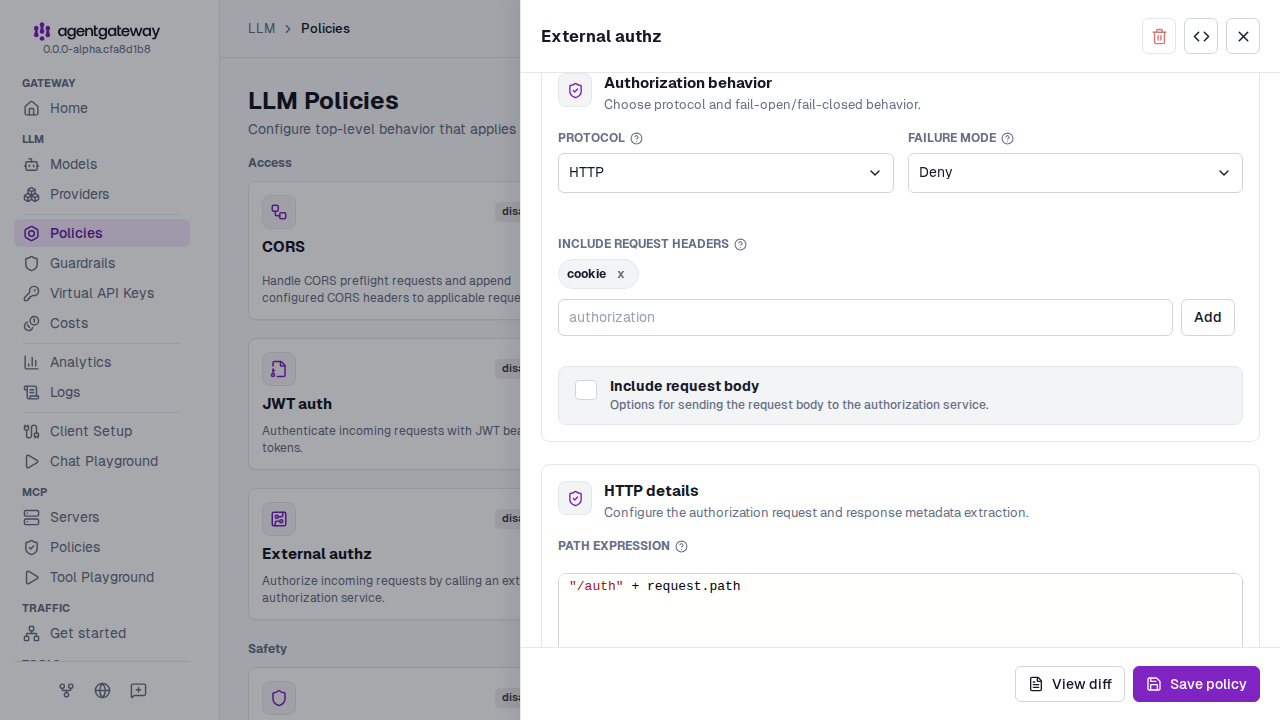Open Tool Playground

click(102, 577)
